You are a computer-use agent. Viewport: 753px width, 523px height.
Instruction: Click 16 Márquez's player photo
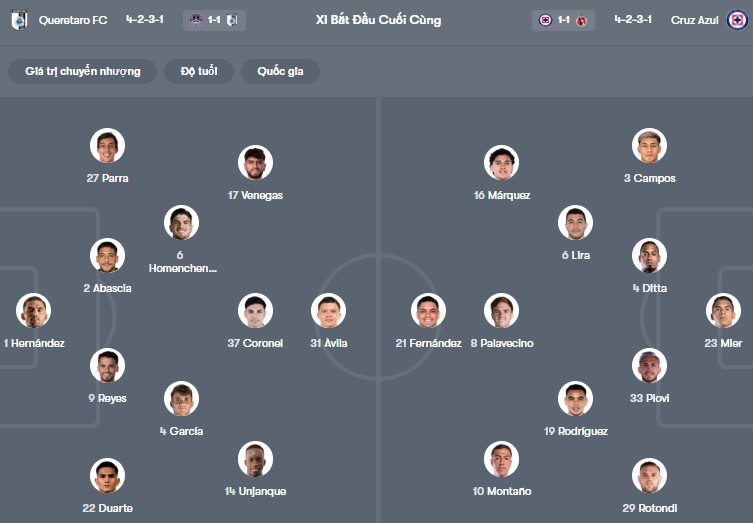point(502,163)
